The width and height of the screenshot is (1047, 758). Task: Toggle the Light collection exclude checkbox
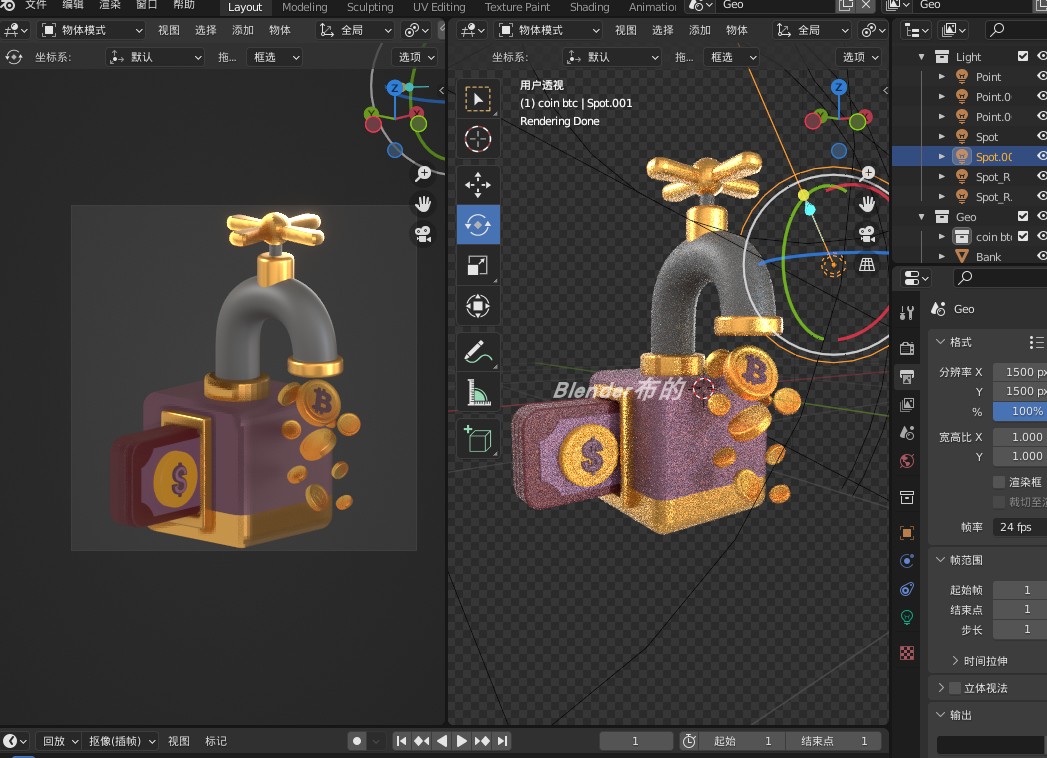point(1022,56)
